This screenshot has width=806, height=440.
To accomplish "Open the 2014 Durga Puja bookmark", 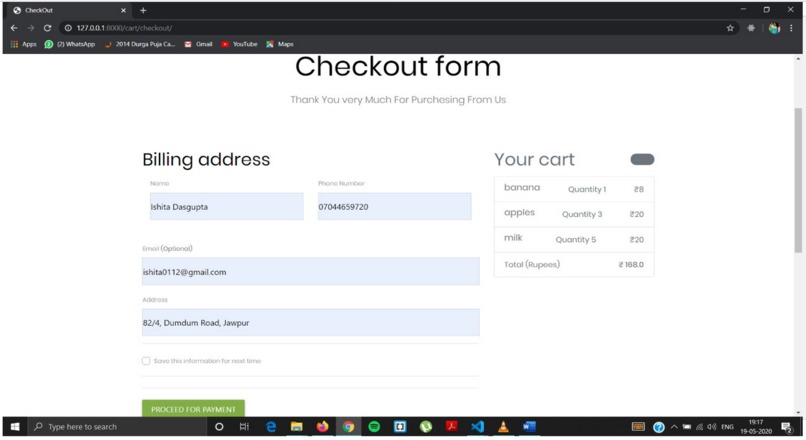I will [140, 44].
